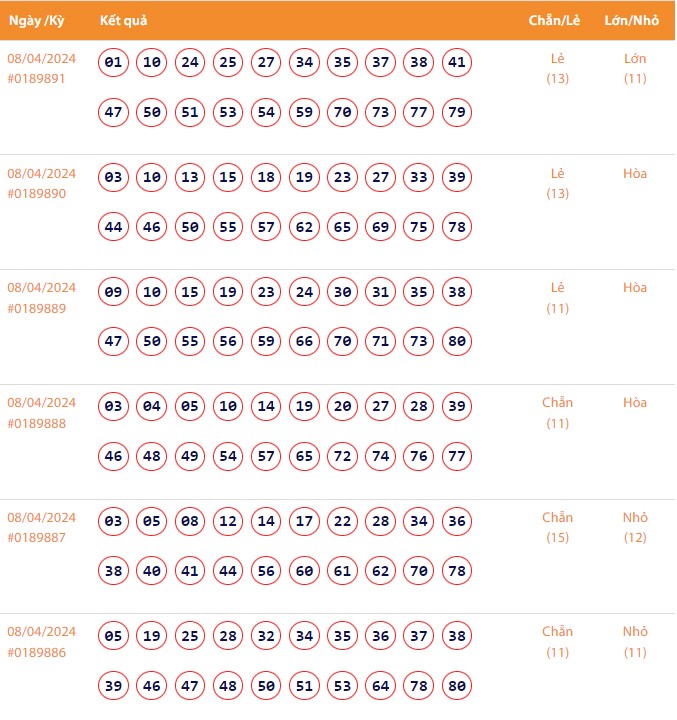The image size is (677, 720).
Task: Click the number 64 ball
Action: tap(380, 685)
